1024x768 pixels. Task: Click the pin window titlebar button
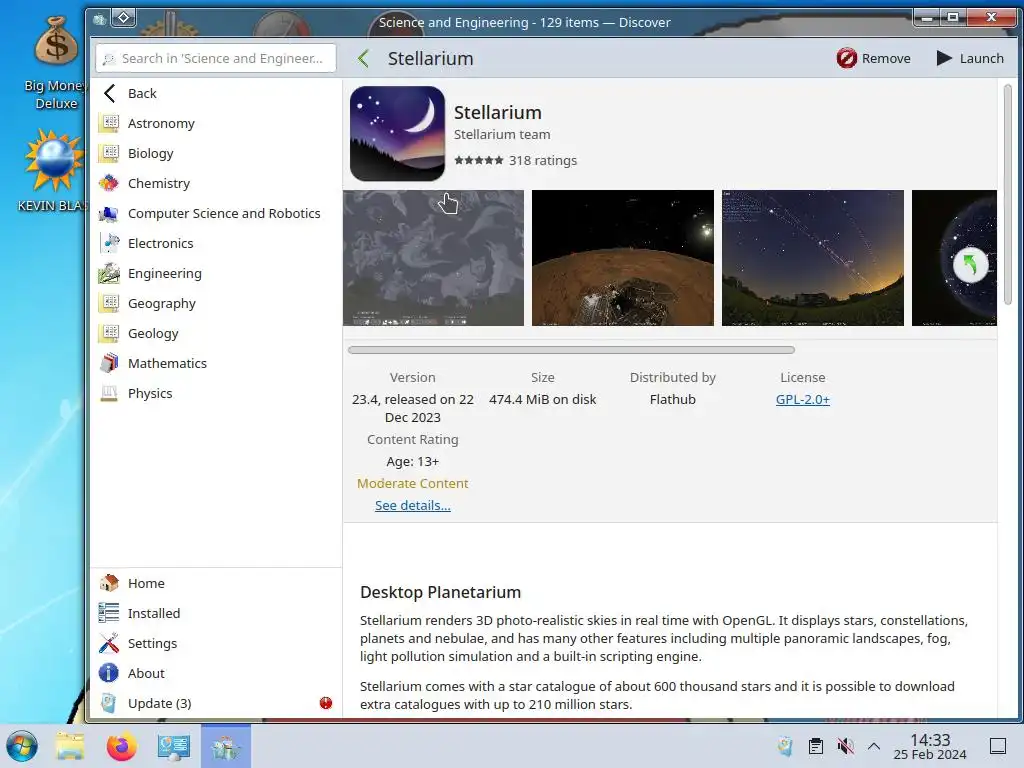(x=123, y=18)
